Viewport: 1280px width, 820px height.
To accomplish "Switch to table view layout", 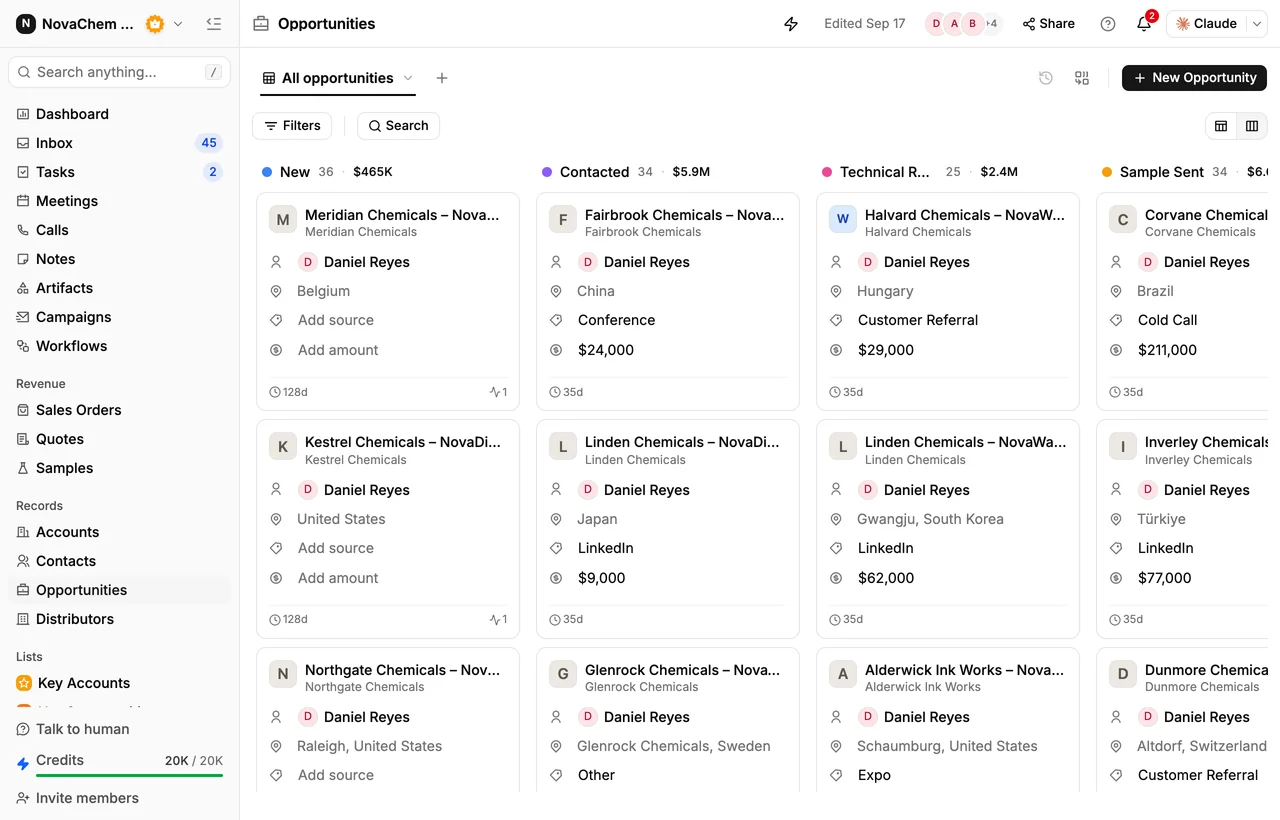I will pyautogui.click(x=1221, y=126).
